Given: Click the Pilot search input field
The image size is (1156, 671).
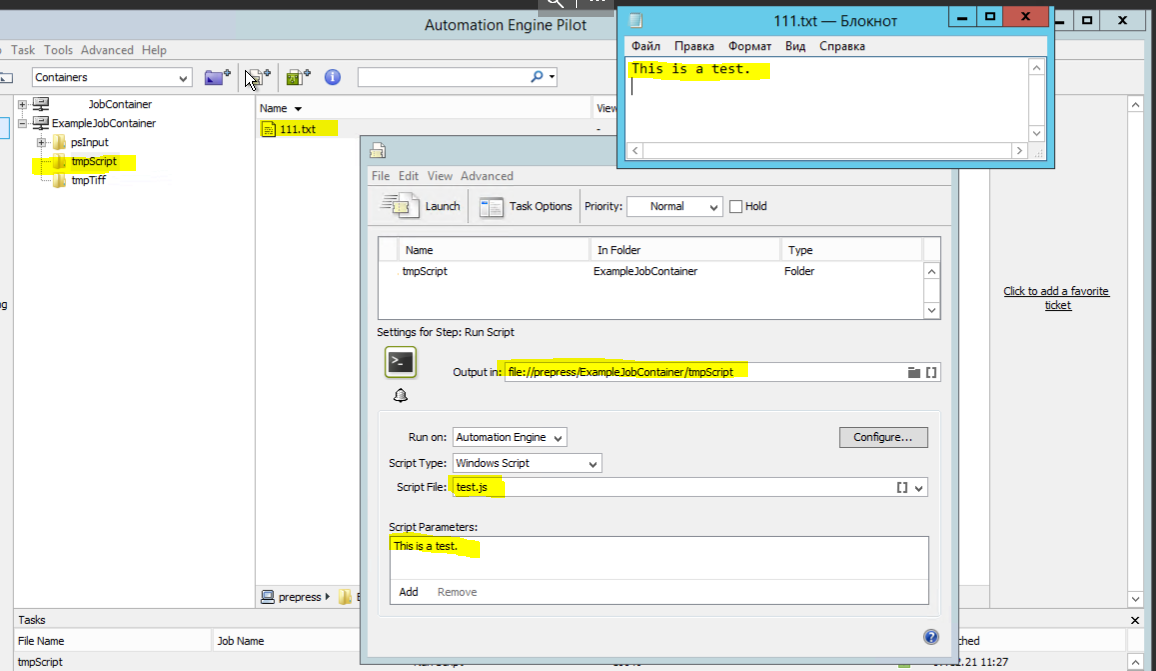Looking at the screenshot, I should (443, 77).
